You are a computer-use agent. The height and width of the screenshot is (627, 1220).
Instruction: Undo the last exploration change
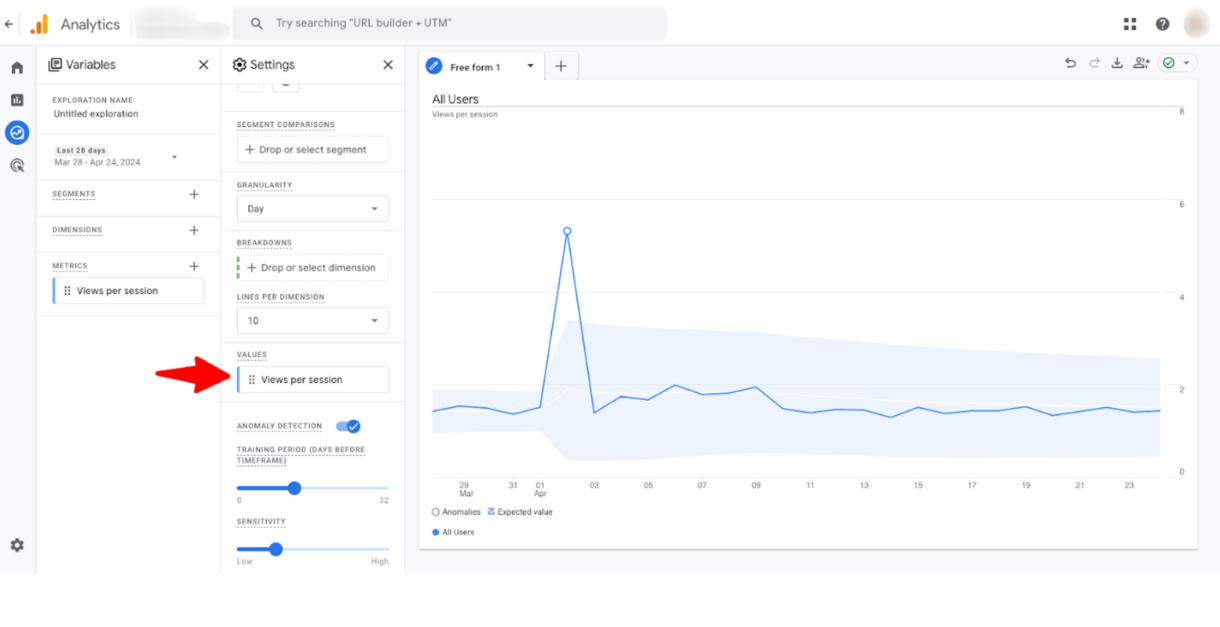[x=1069, y=62]
